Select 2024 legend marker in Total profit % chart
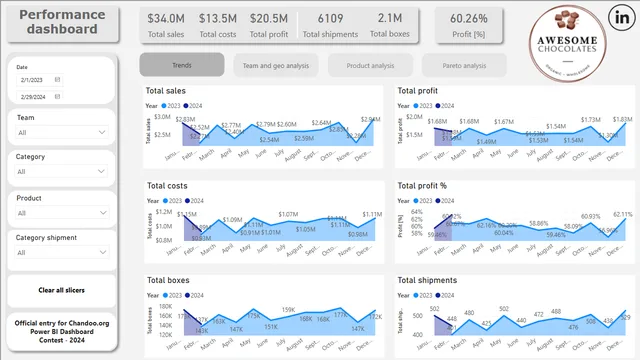The width and height of the screenshot is (640, 360). coord(438,201)
